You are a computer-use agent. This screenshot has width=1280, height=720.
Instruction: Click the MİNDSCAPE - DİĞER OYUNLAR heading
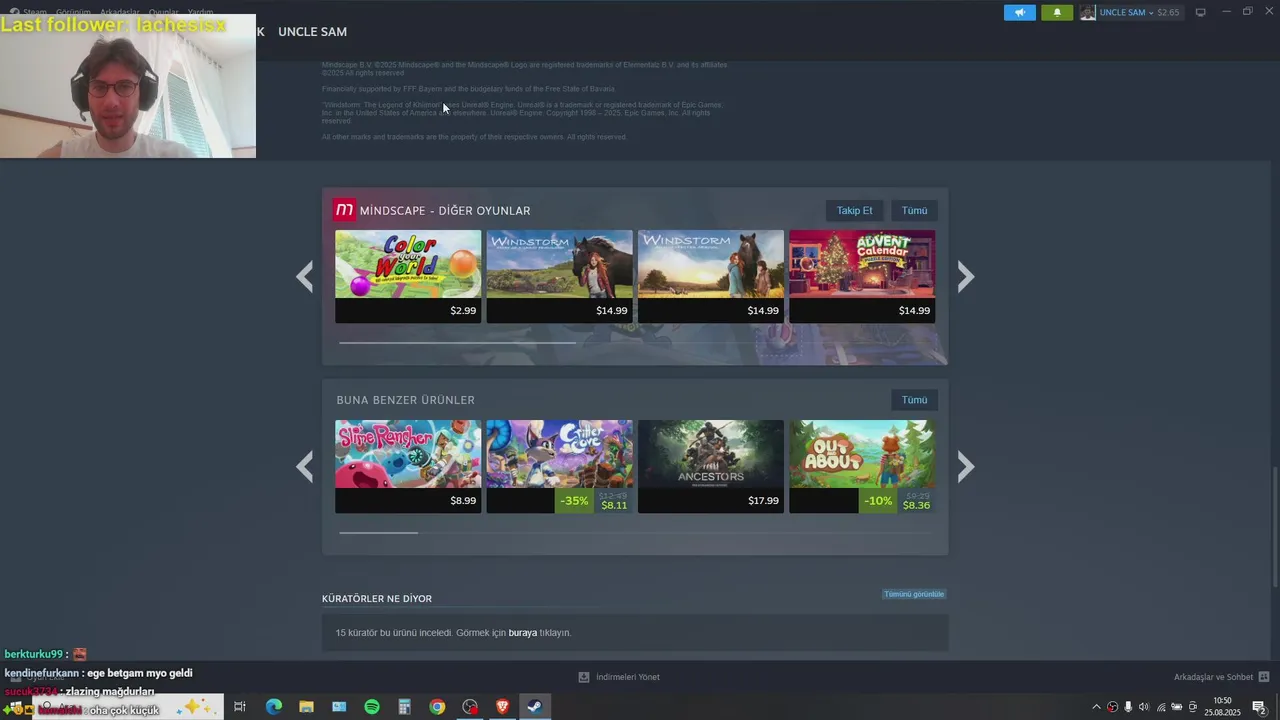(x=445, y=211)
